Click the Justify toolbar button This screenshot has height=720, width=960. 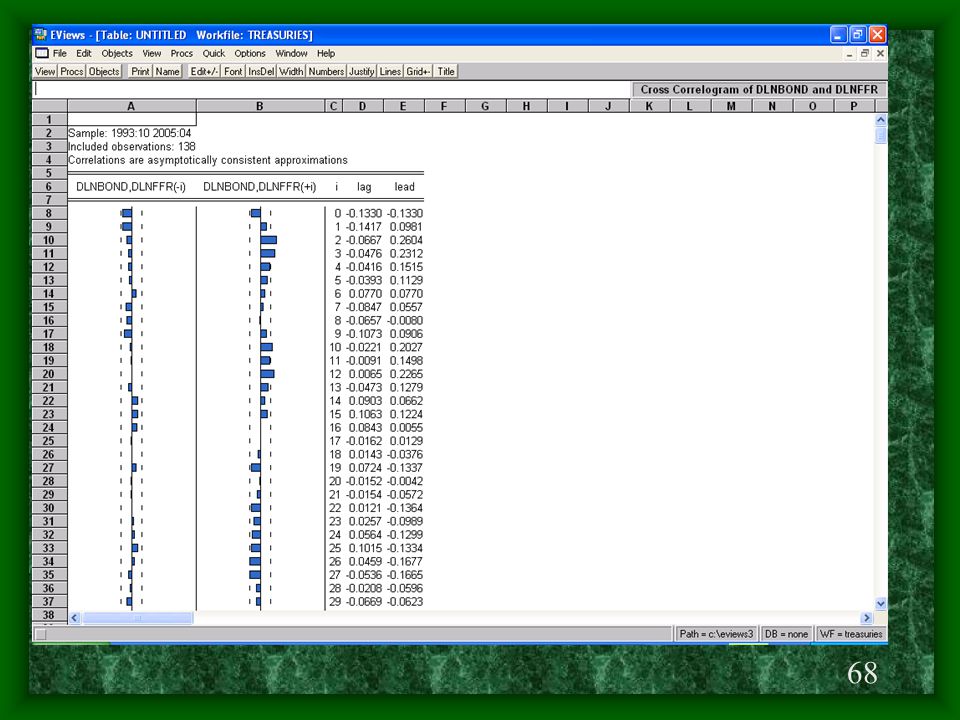pyautogui.click(x=362, y=71)
